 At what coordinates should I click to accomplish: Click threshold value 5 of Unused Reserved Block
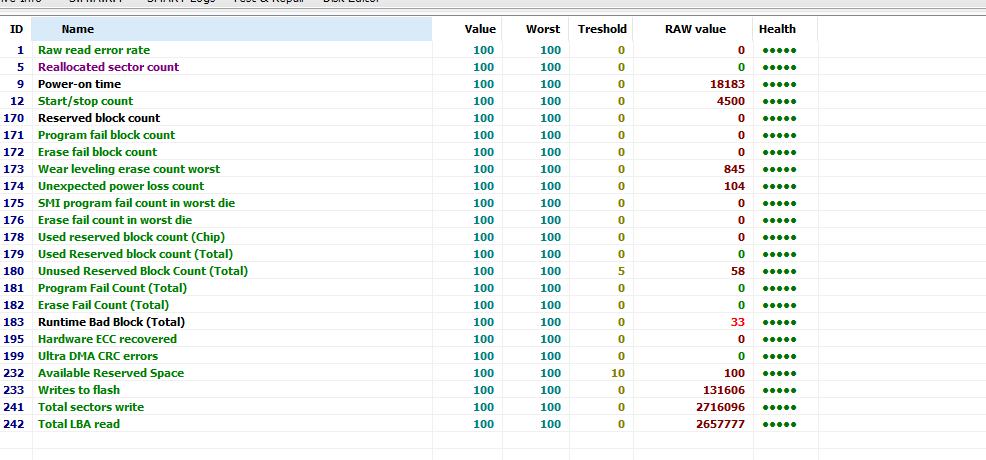pyautogui.click(x=620, y=271)
